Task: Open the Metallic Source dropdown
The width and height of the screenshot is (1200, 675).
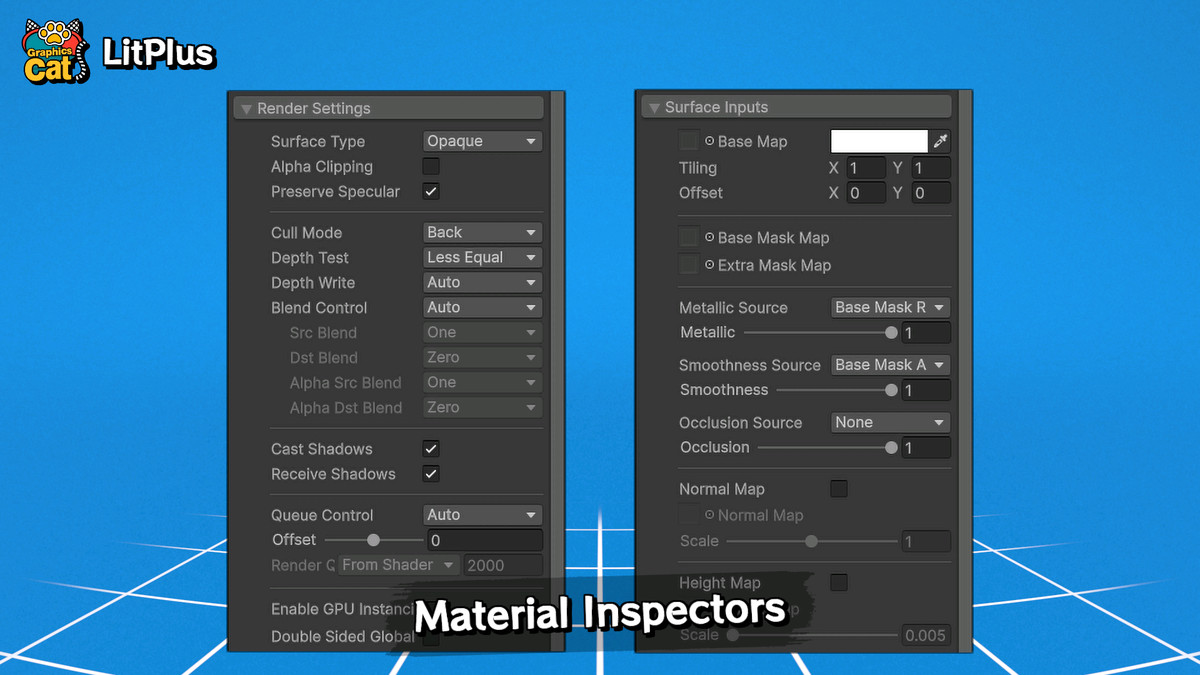Action: pos(890,307)
